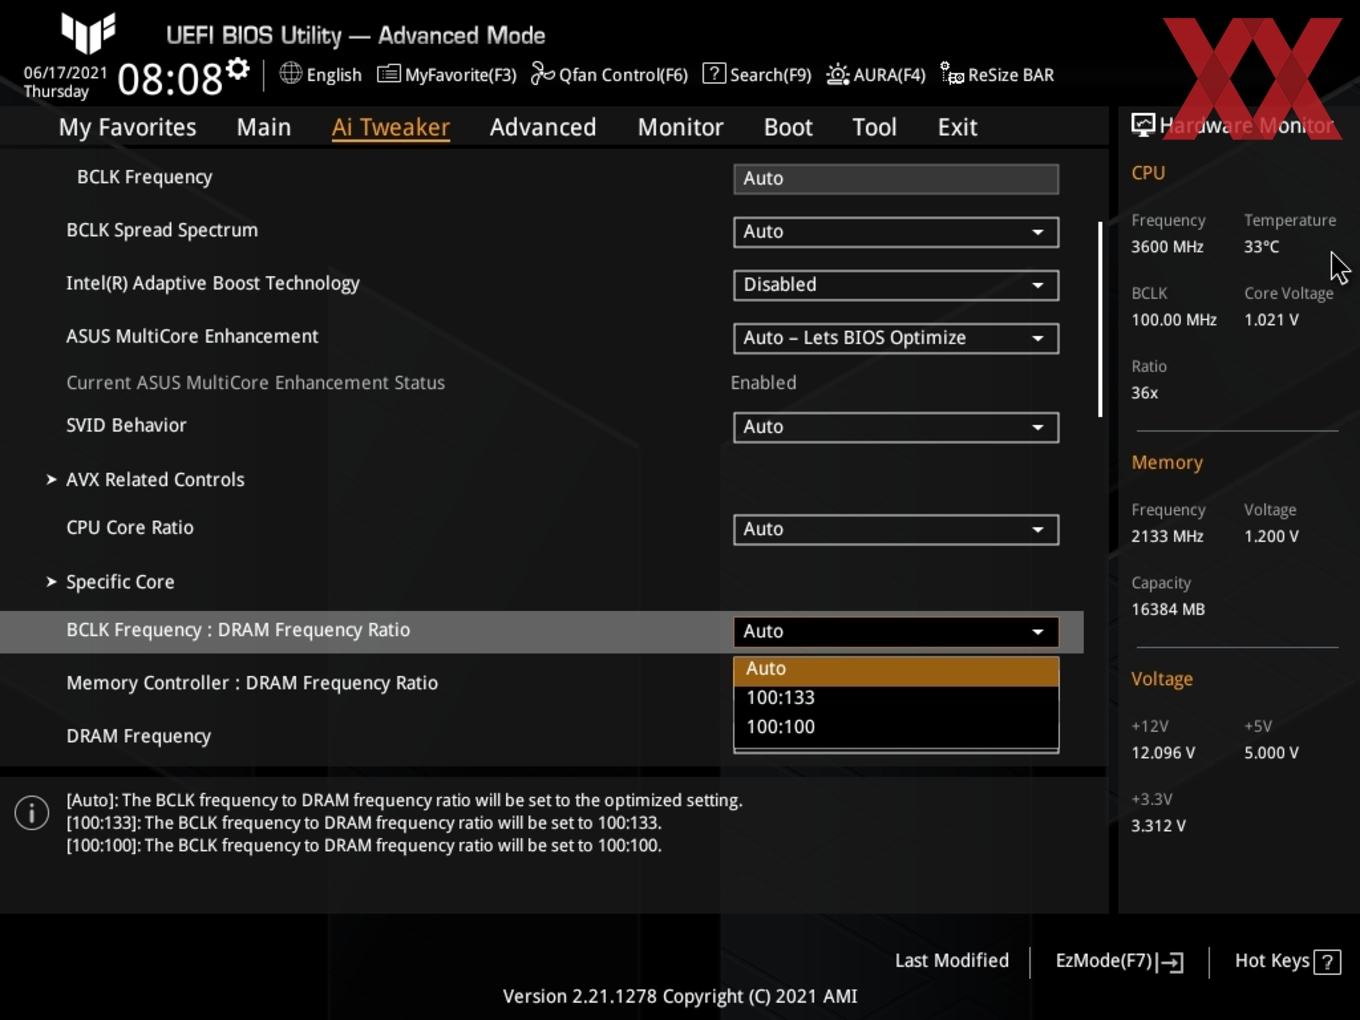Click the Hot Keys question mark icon
The width and height of the screenshot is (1360, 1020).
1327,962
